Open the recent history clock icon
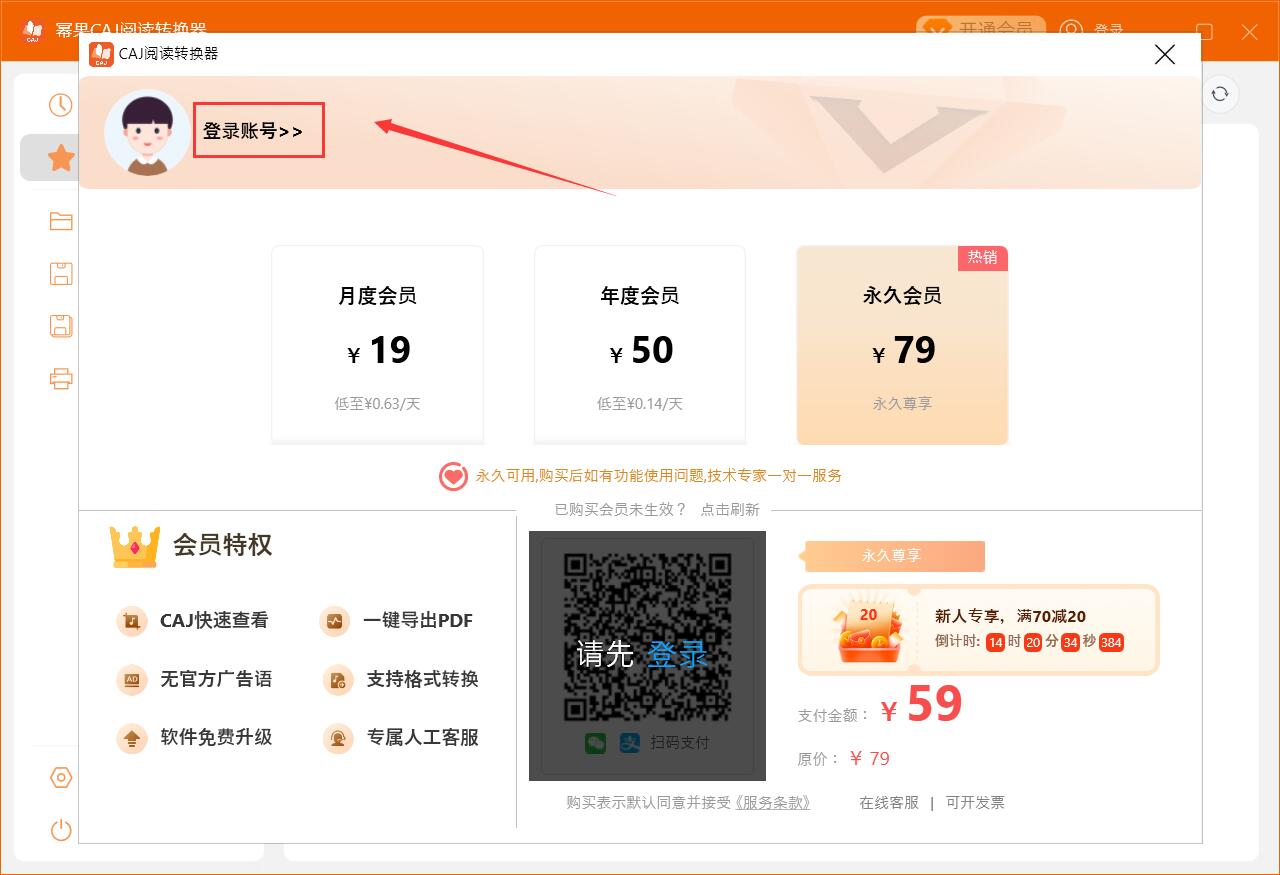Viewport: 1280px width, 875px height. click(x=60, y=104)
